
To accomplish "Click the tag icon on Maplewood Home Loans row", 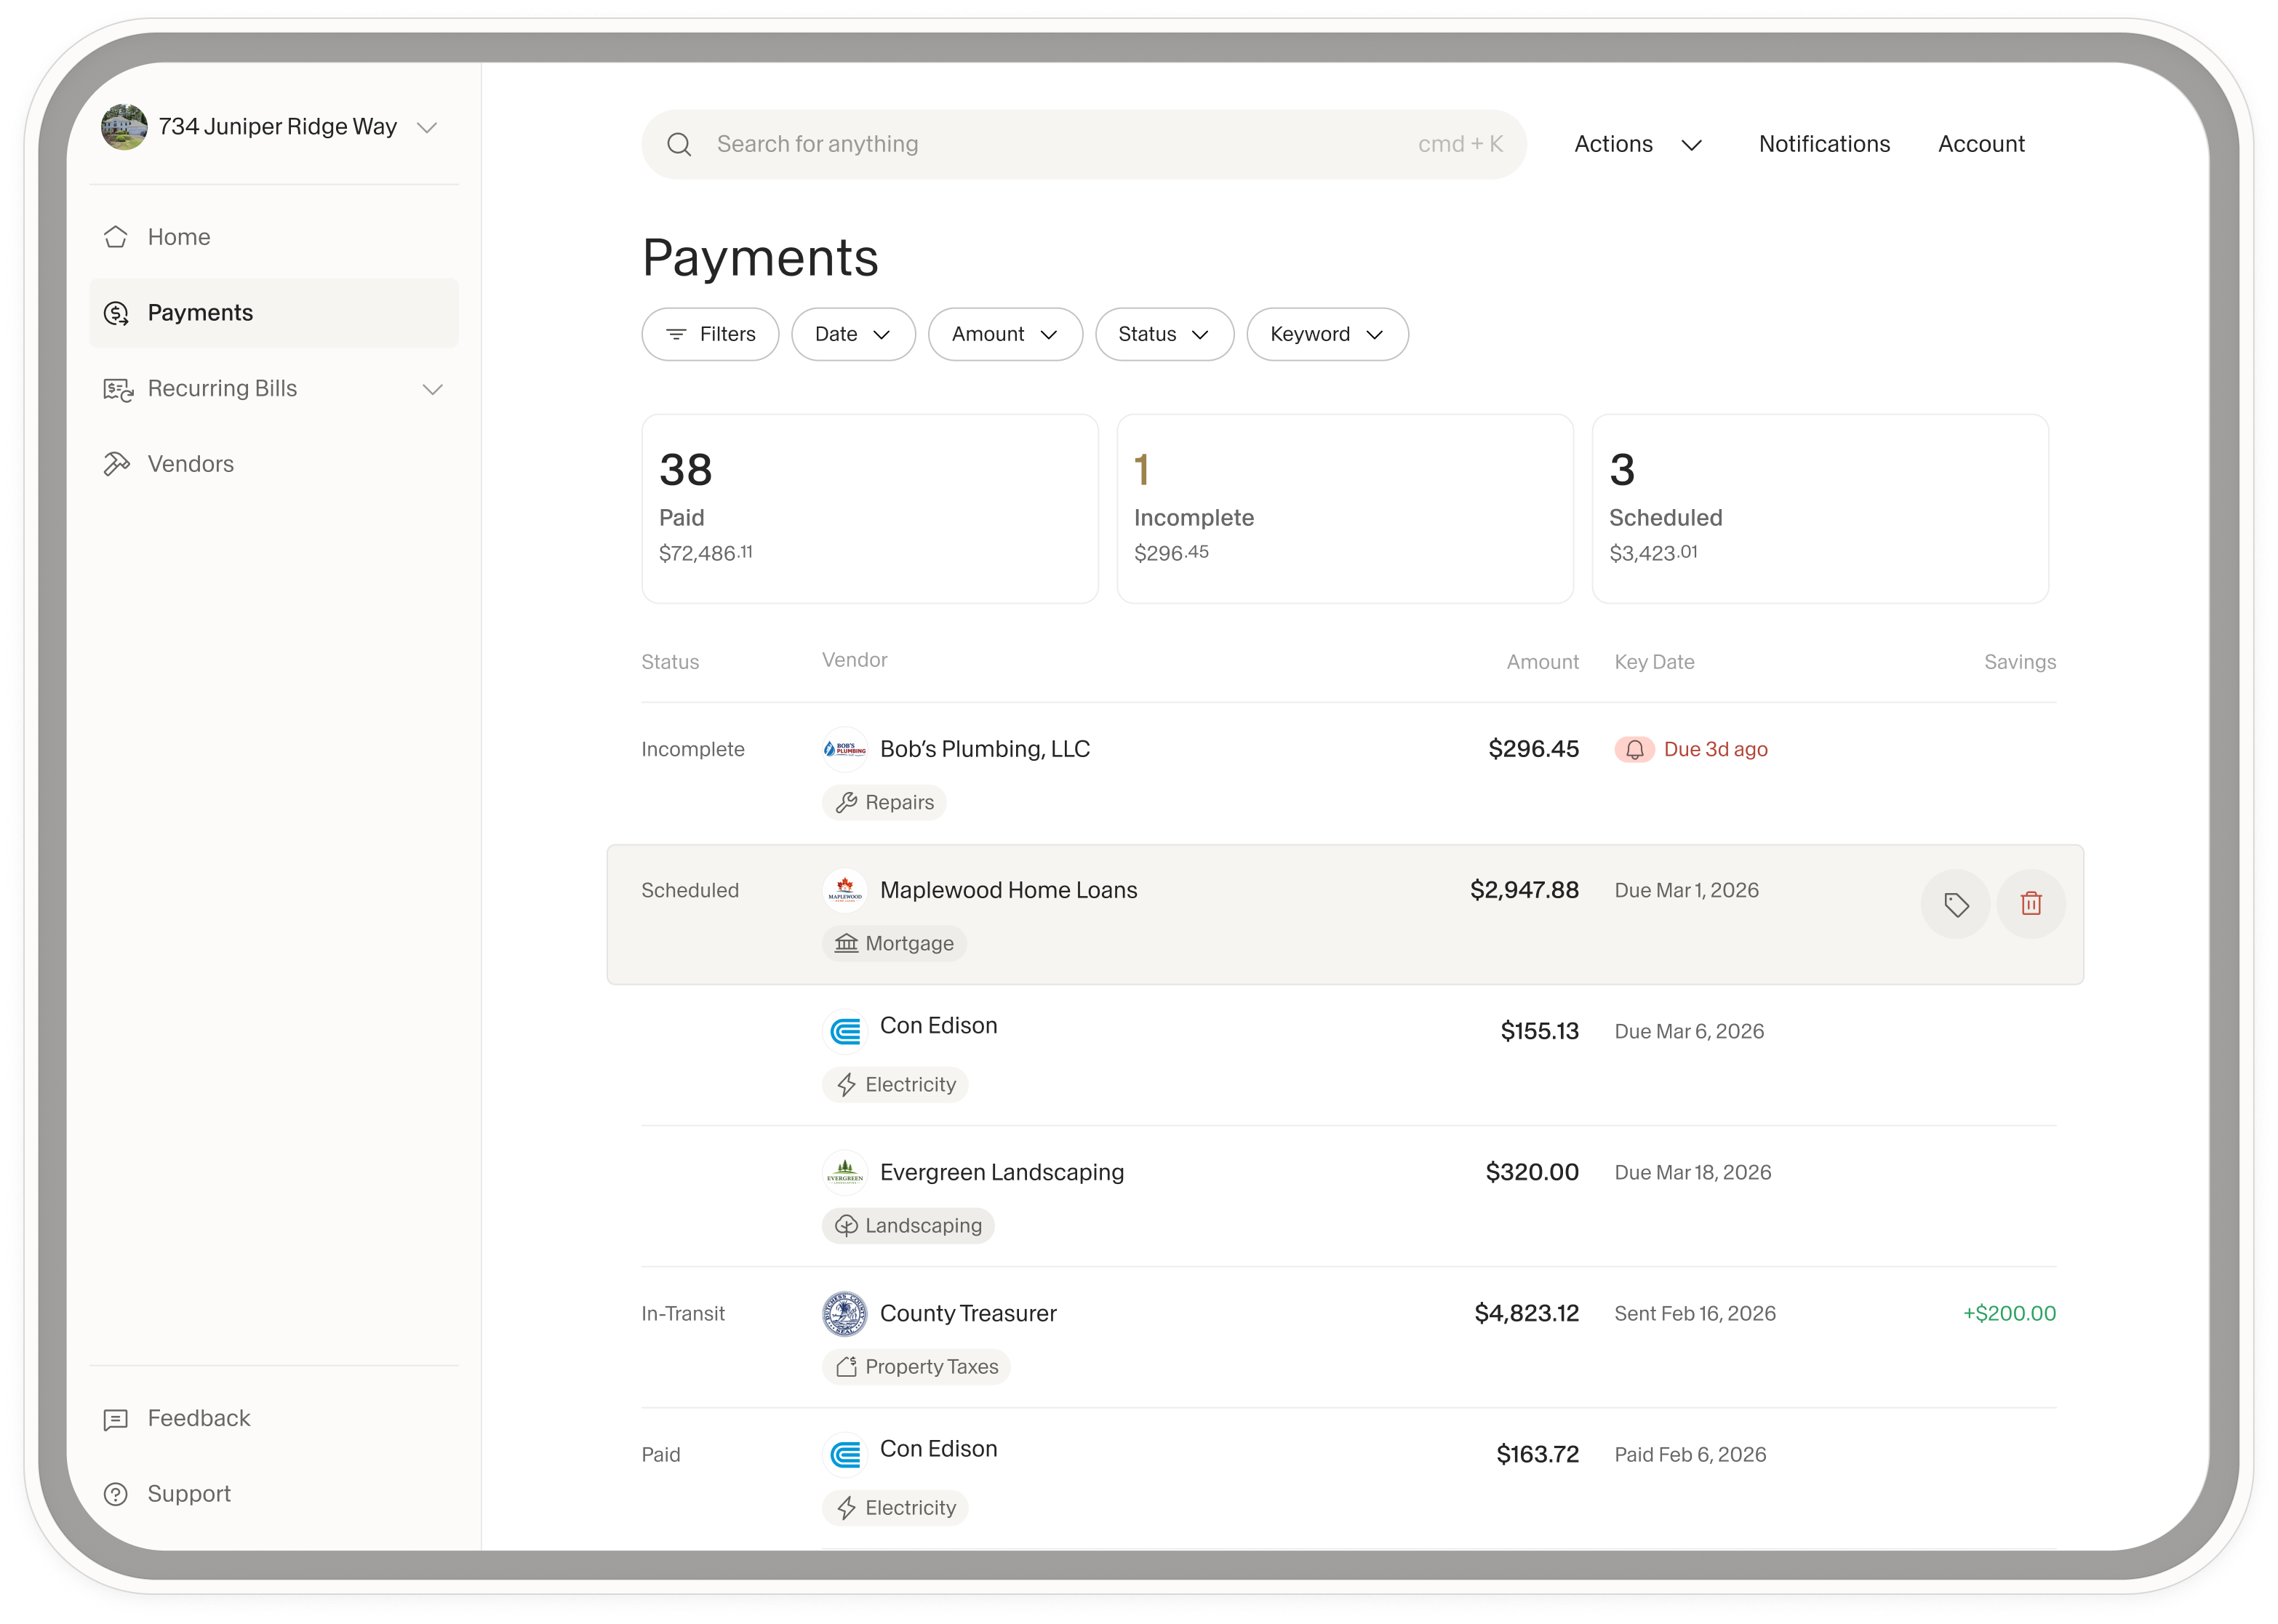I will tap(1955, 904).
